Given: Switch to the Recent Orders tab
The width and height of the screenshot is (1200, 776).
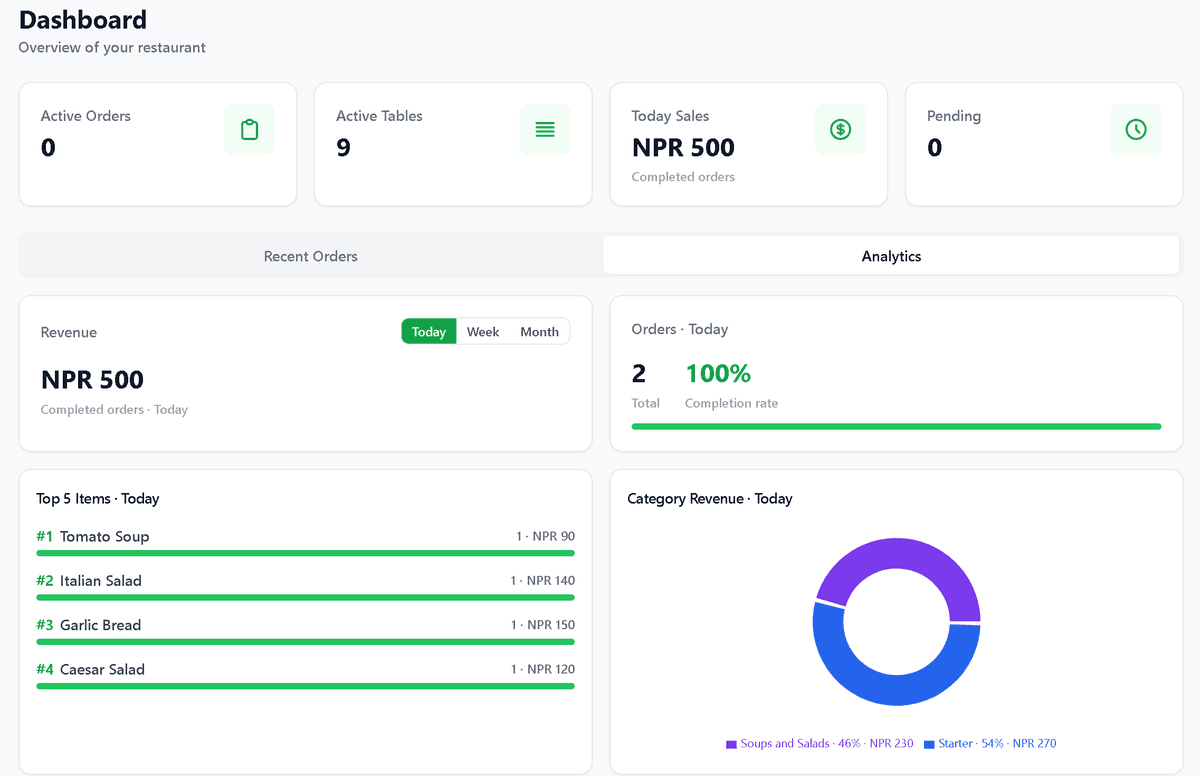Looking at the screenshot, I should pos(311,256).
